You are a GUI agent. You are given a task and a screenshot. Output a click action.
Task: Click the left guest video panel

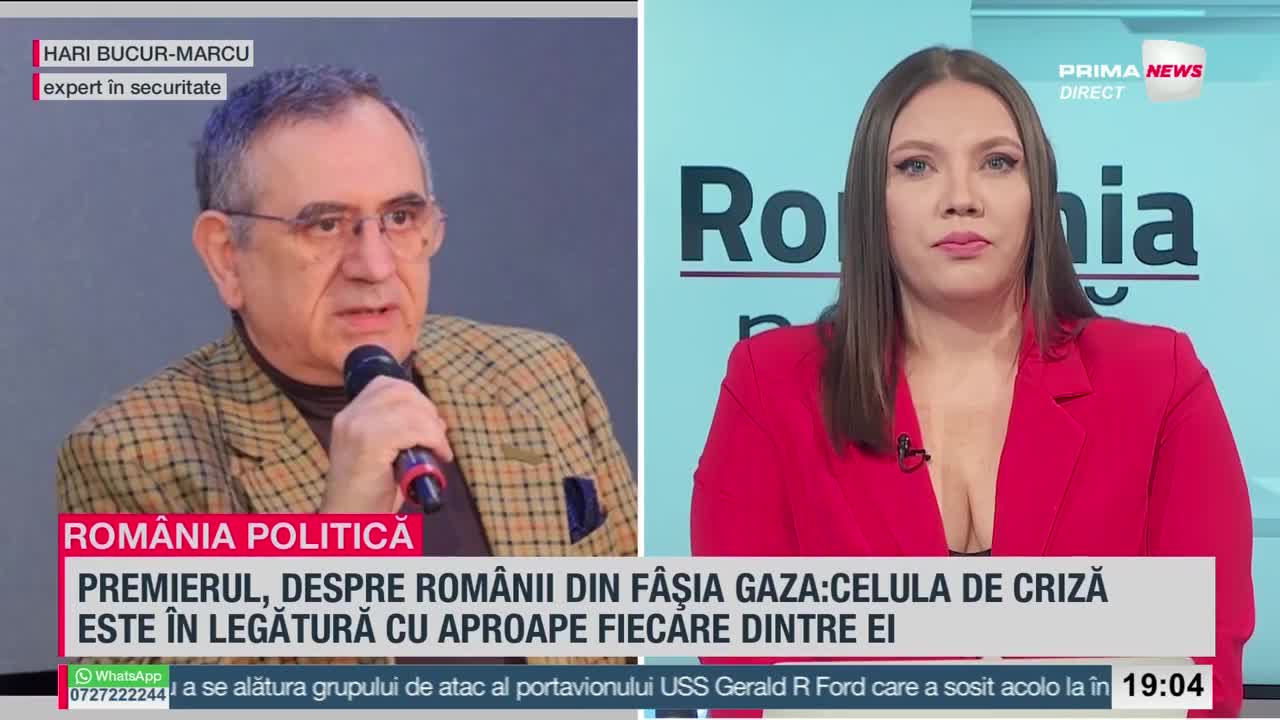(x=318, y=340)
